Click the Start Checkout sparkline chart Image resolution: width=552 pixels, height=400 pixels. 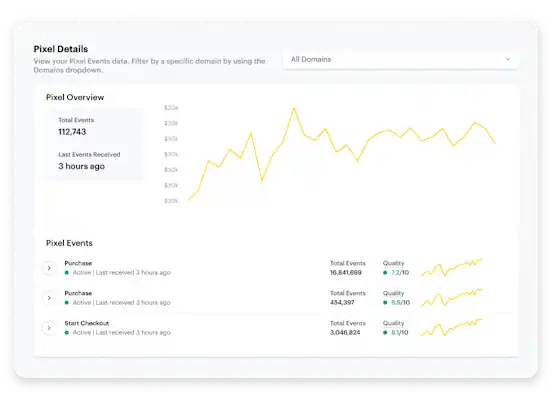(451, 327)
